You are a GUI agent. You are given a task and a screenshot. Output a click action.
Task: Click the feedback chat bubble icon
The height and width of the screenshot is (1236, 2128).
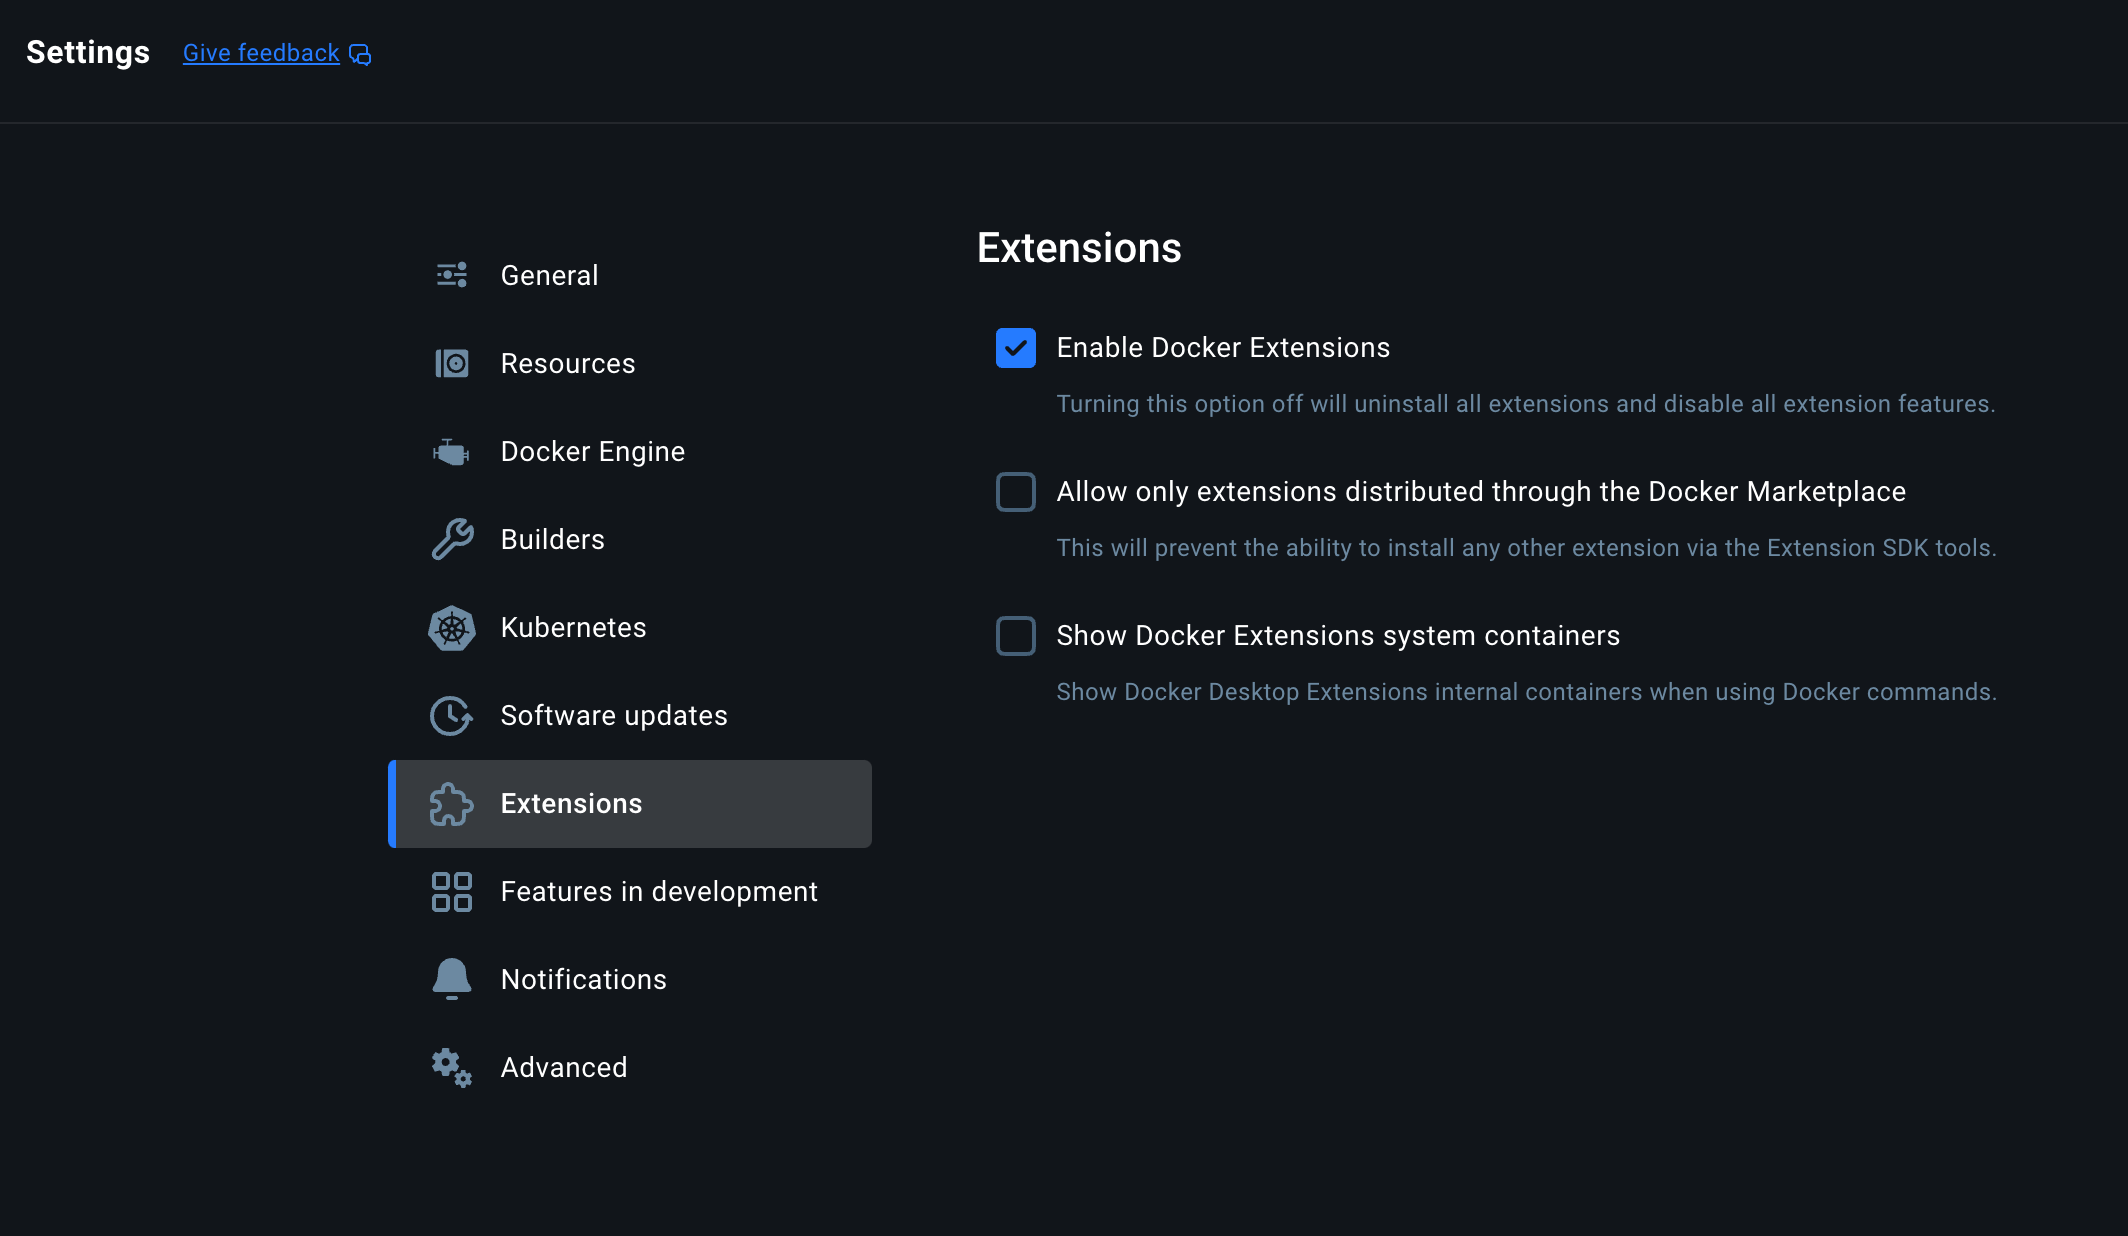click(x=360, y=54)
